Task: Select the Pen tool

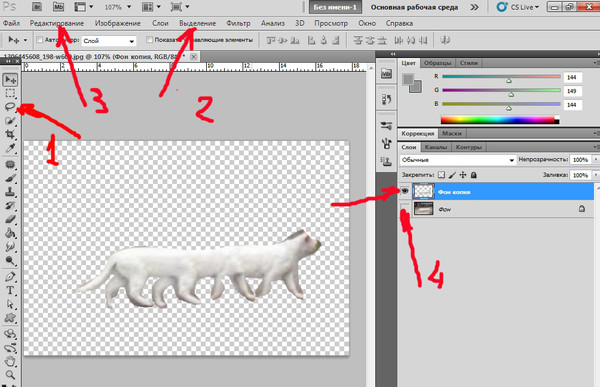Action: tap(10, 276)
